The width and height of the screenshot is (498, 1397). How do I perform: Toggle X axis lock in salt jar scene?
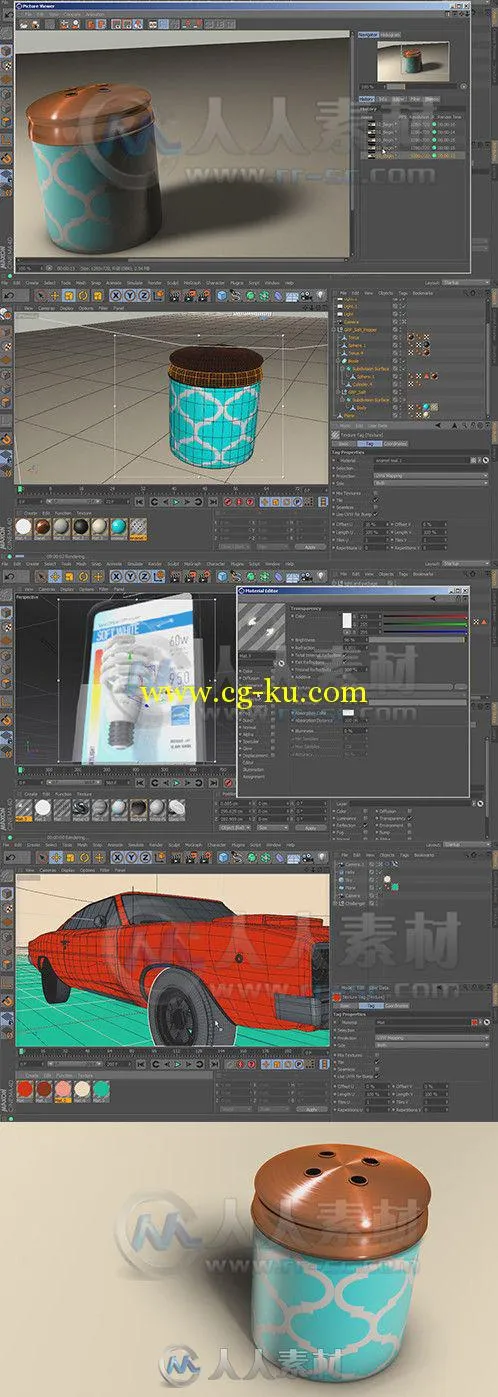click(x=116, y=296)
